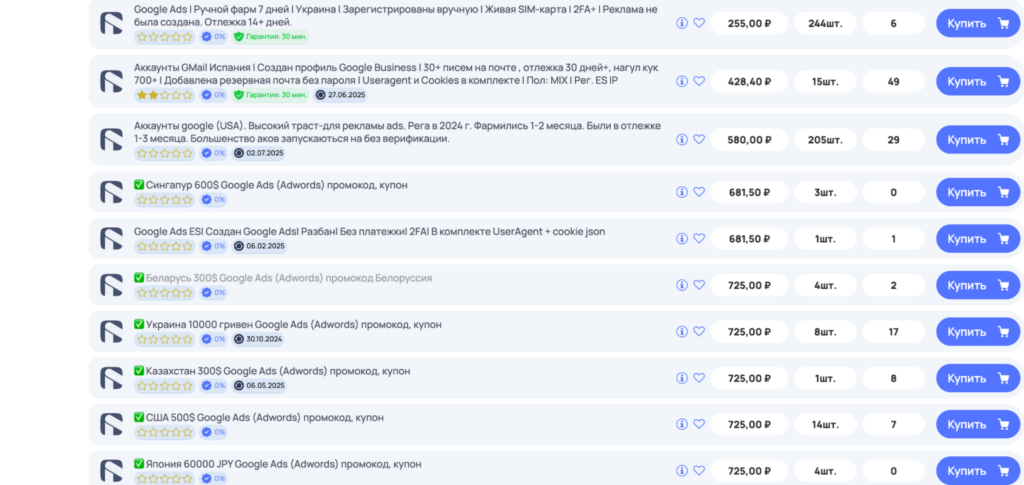1024x485 pixels.
Task: Click star rating of Сингапур 600$ listing
Action: tap(165, 200)
